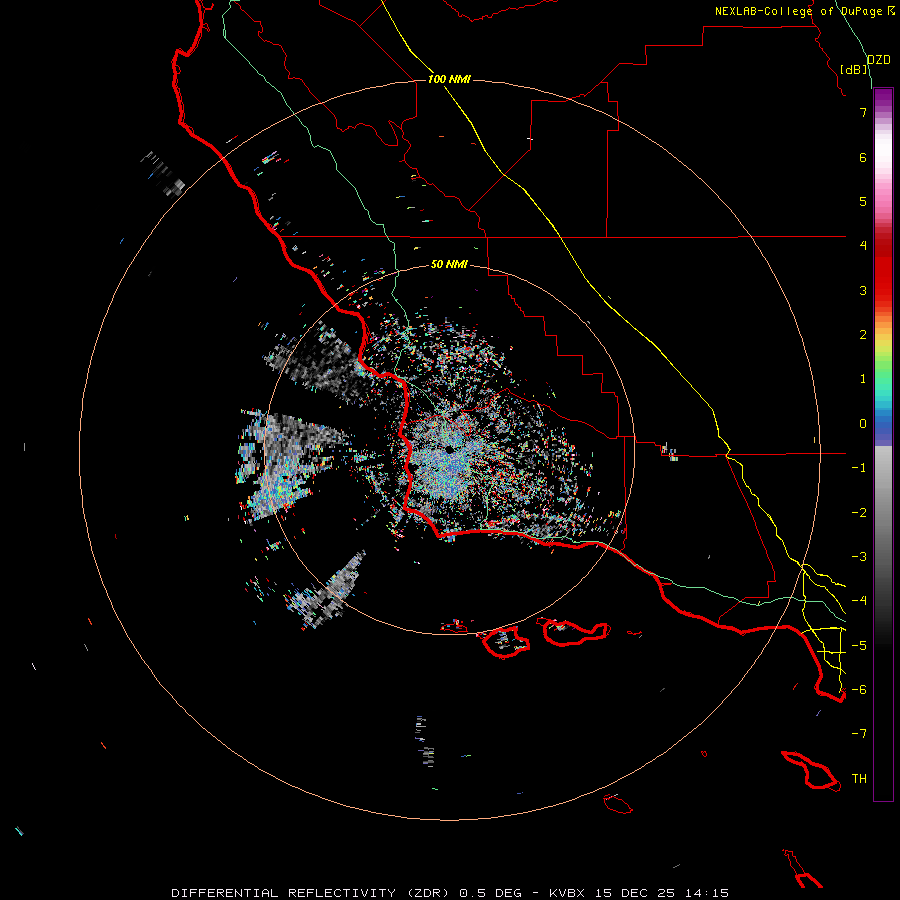
Task: Click the 2 value on the color scale
Action: click(x=863, y=335)
